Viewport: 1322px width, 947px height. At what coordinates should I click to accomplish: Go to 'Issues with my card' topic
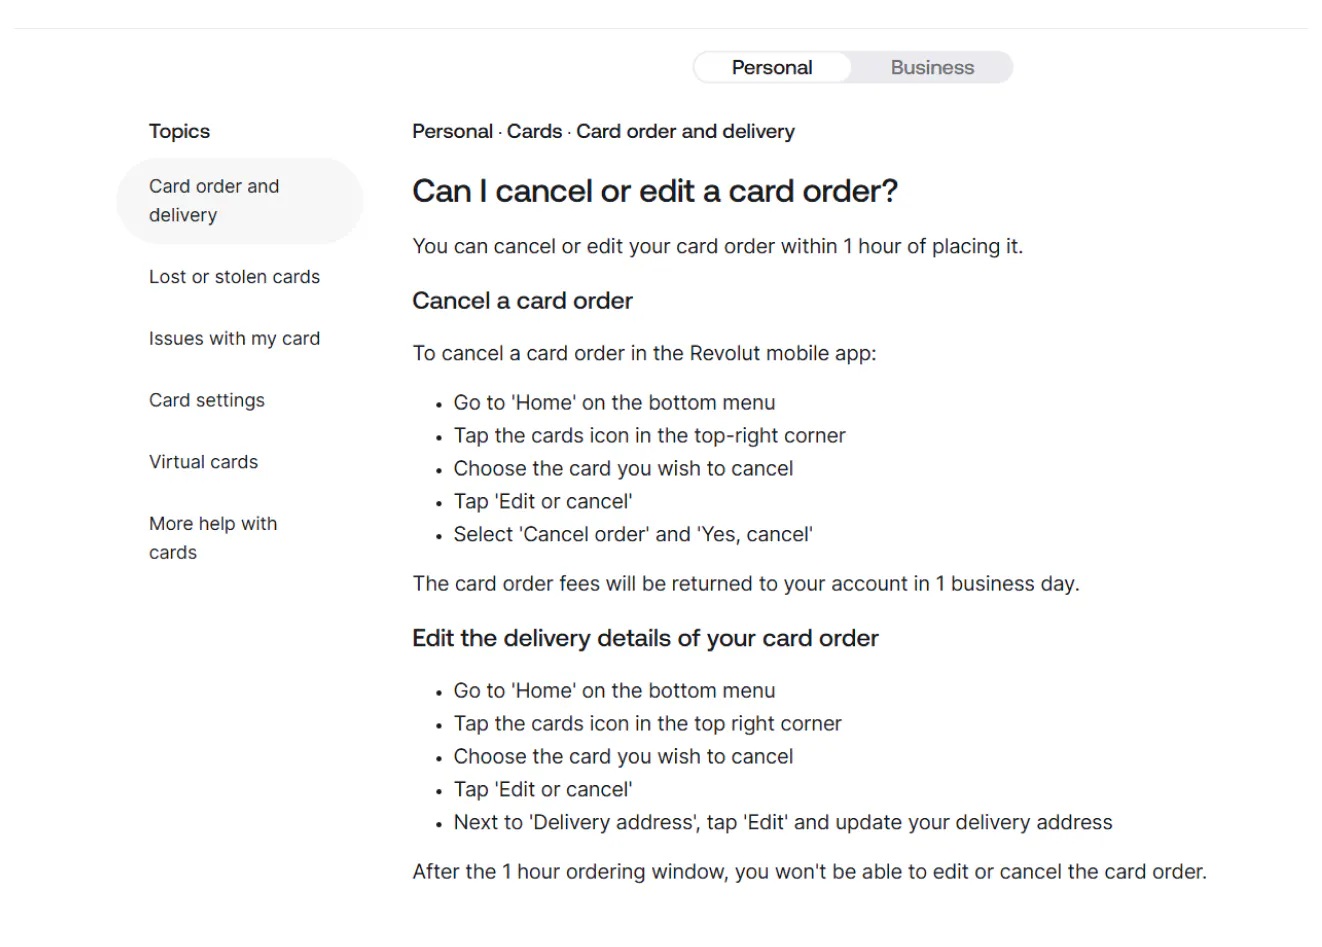click(234, 339)
